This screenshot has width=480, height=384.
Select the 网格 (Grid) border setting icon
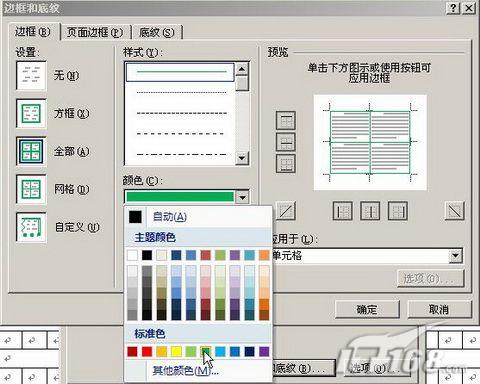pyautogui.click(x=31, y=189)
